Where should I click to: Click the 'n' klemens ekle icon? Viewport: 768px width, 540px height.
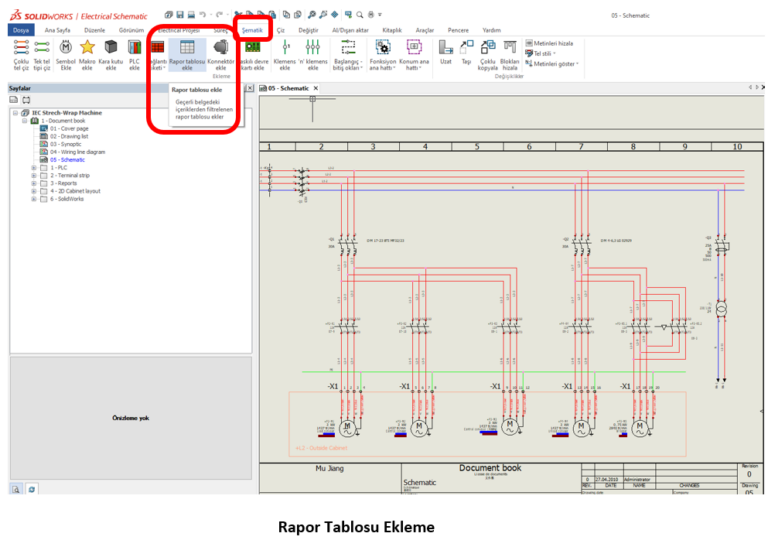pos(313,47)
